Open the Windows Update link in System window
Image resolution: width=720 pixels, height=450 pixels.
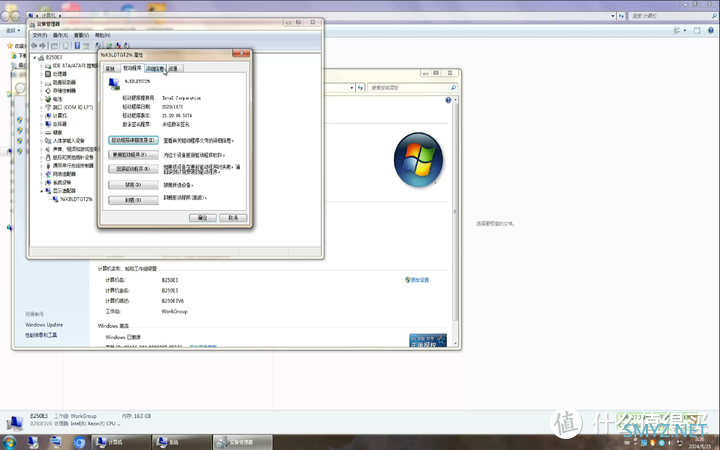44,325
